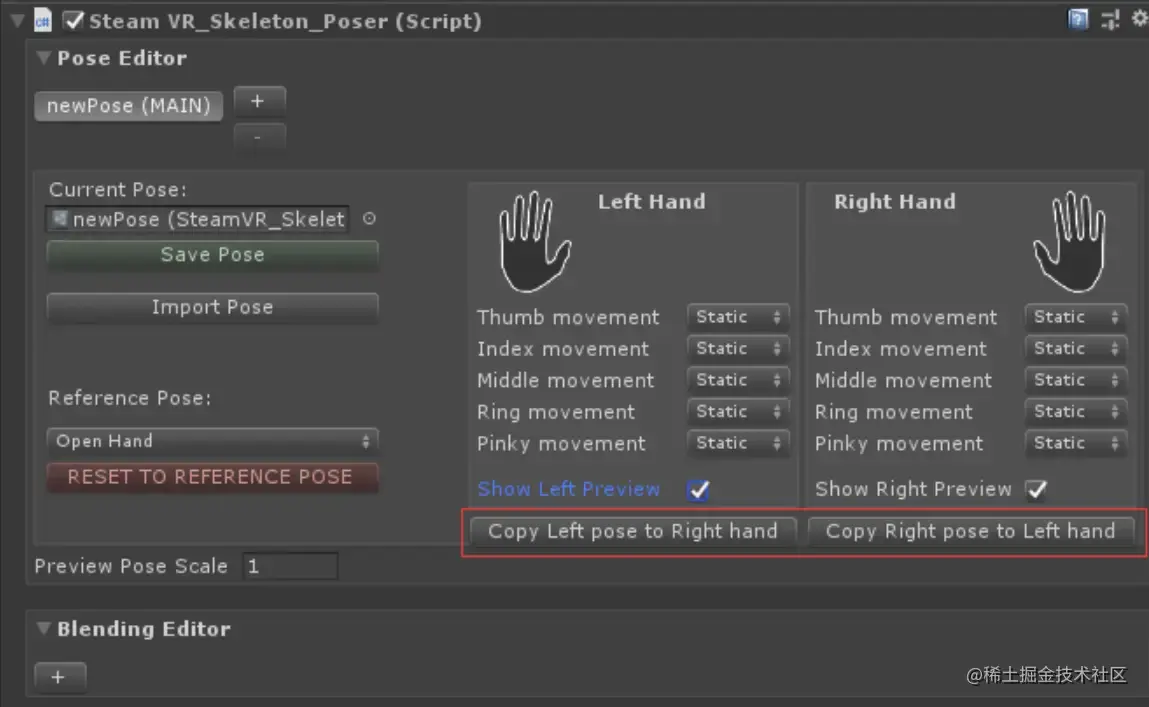Click the Show Right Preview label
1149x707 pixels.
913,489
